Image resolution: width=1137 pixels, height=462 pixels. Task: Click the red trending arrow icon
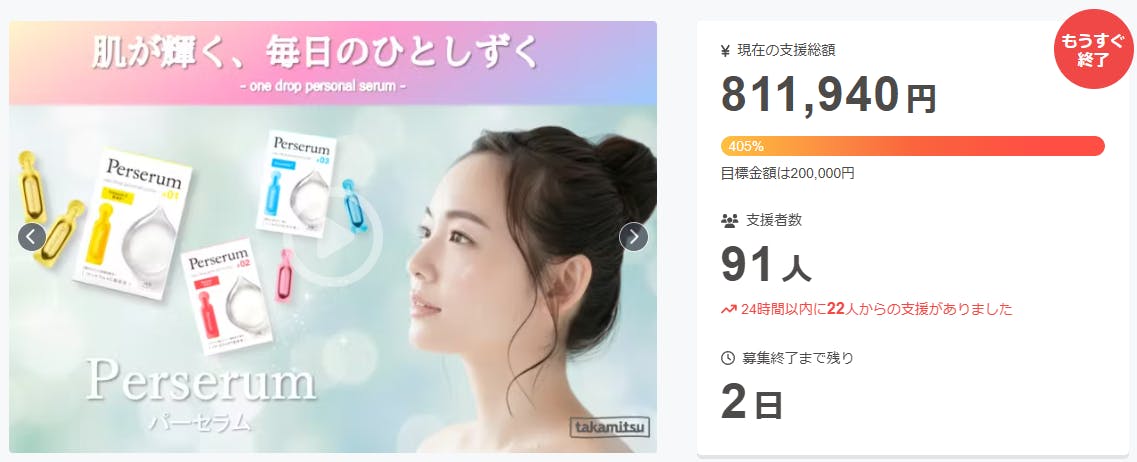coord(728,310)
